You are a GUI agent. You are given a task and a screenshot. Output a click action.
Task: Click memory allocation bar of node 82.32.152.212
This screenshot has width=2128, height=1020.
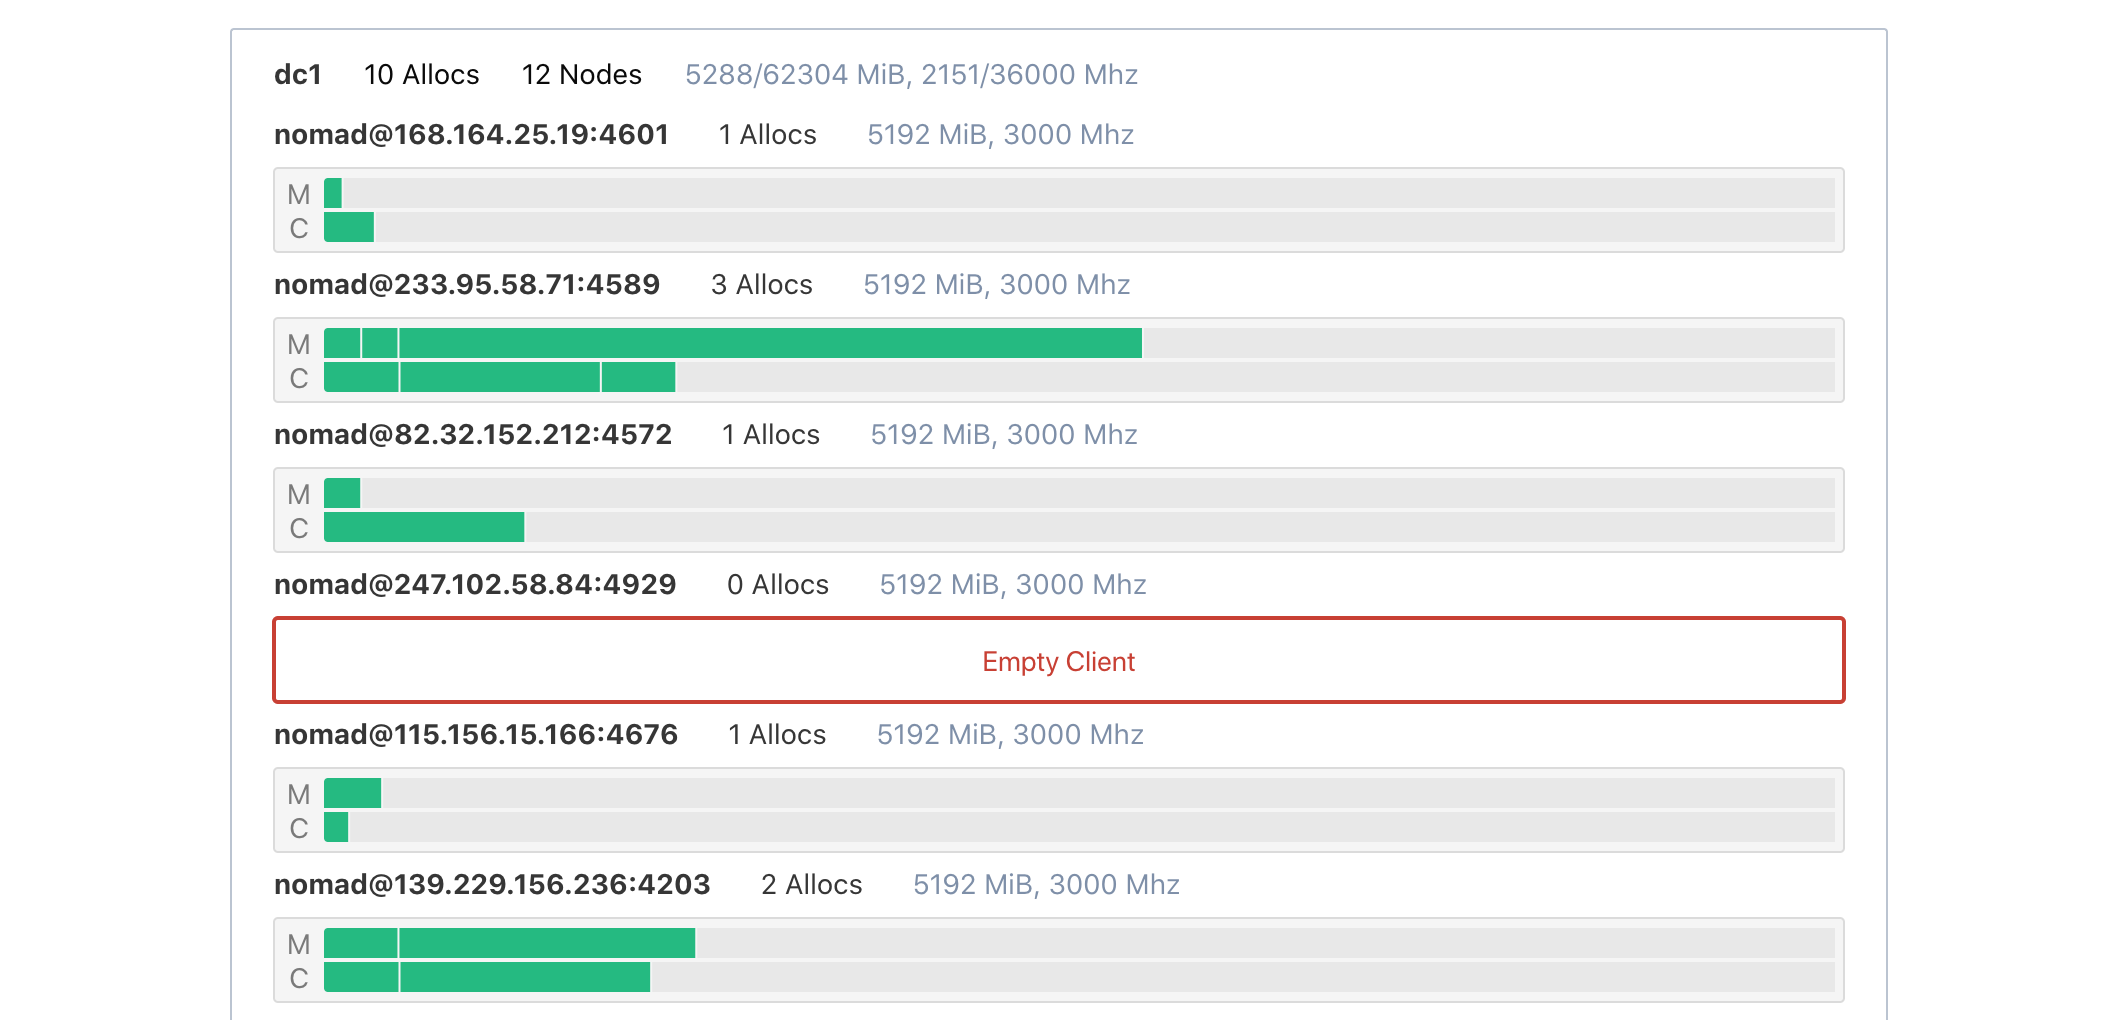pos(342,493)
